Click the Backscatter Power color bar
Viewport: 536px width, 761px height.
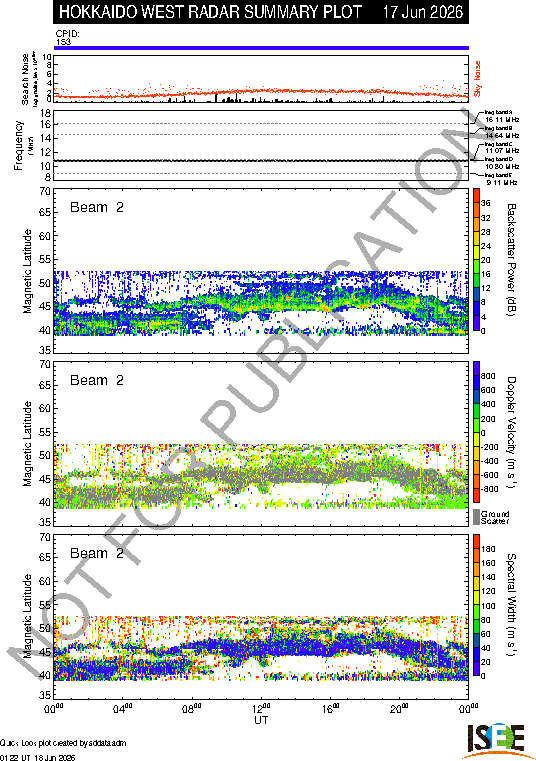[476, 260]
